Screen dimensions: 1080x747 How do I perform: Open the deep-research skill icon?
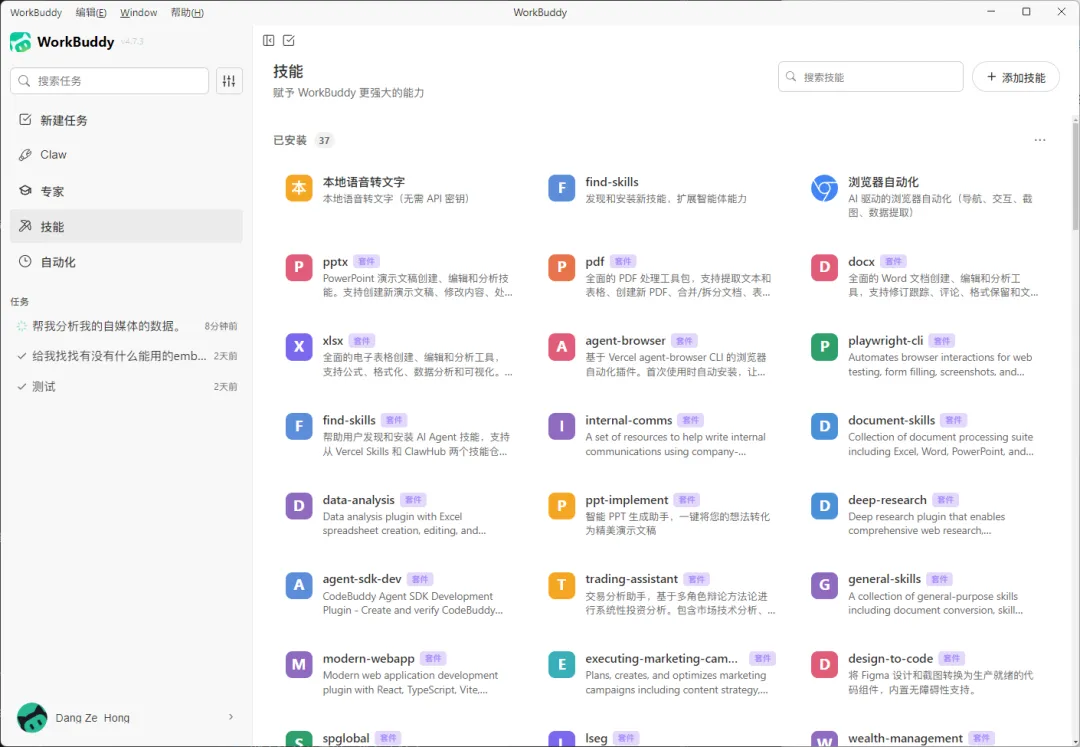[824, 505]
